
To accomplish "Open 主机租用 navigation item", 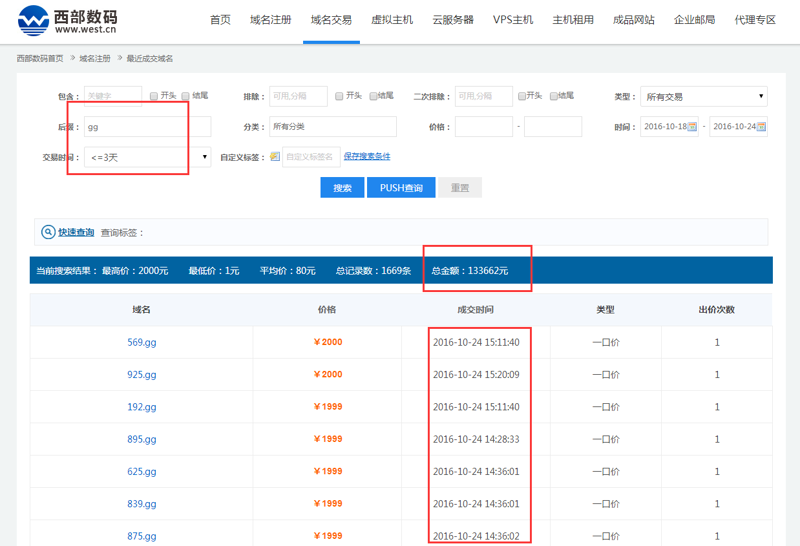I will 573,20.
